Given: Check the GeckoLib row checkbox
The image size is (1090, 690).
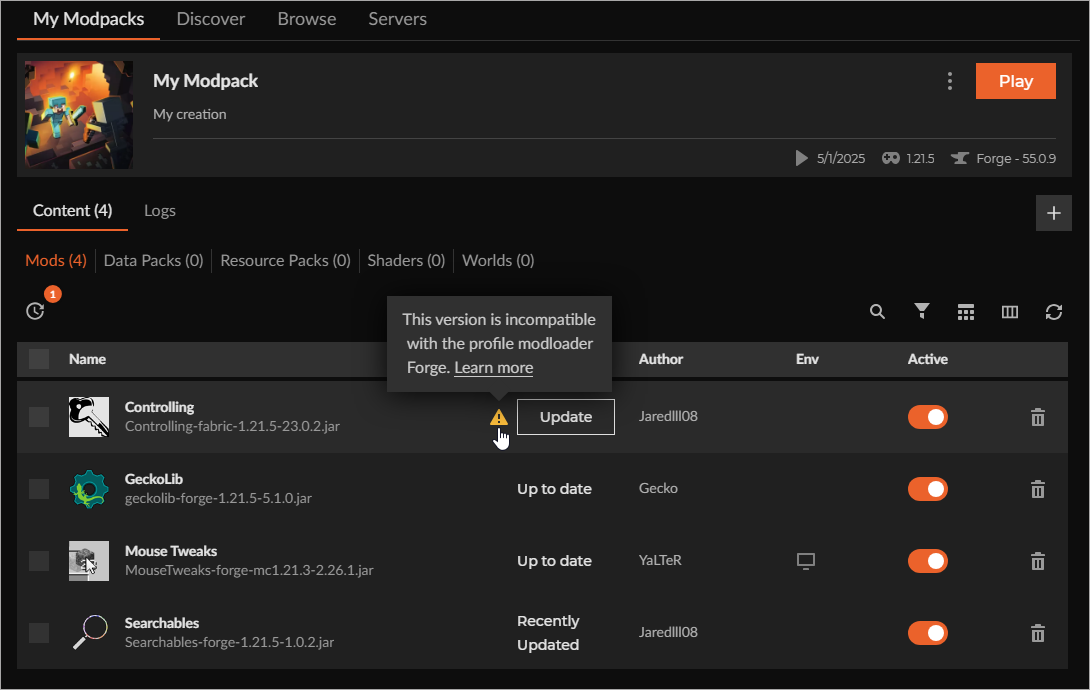Looking at the screenshot, I should click(x=39, y=489).
